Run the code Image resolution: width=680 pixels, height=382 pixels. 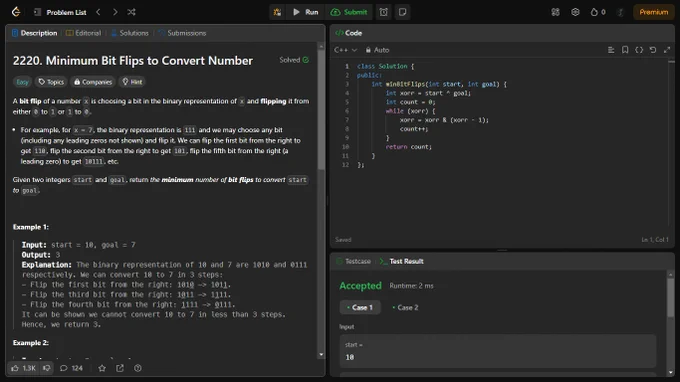(x=306, y=12)
